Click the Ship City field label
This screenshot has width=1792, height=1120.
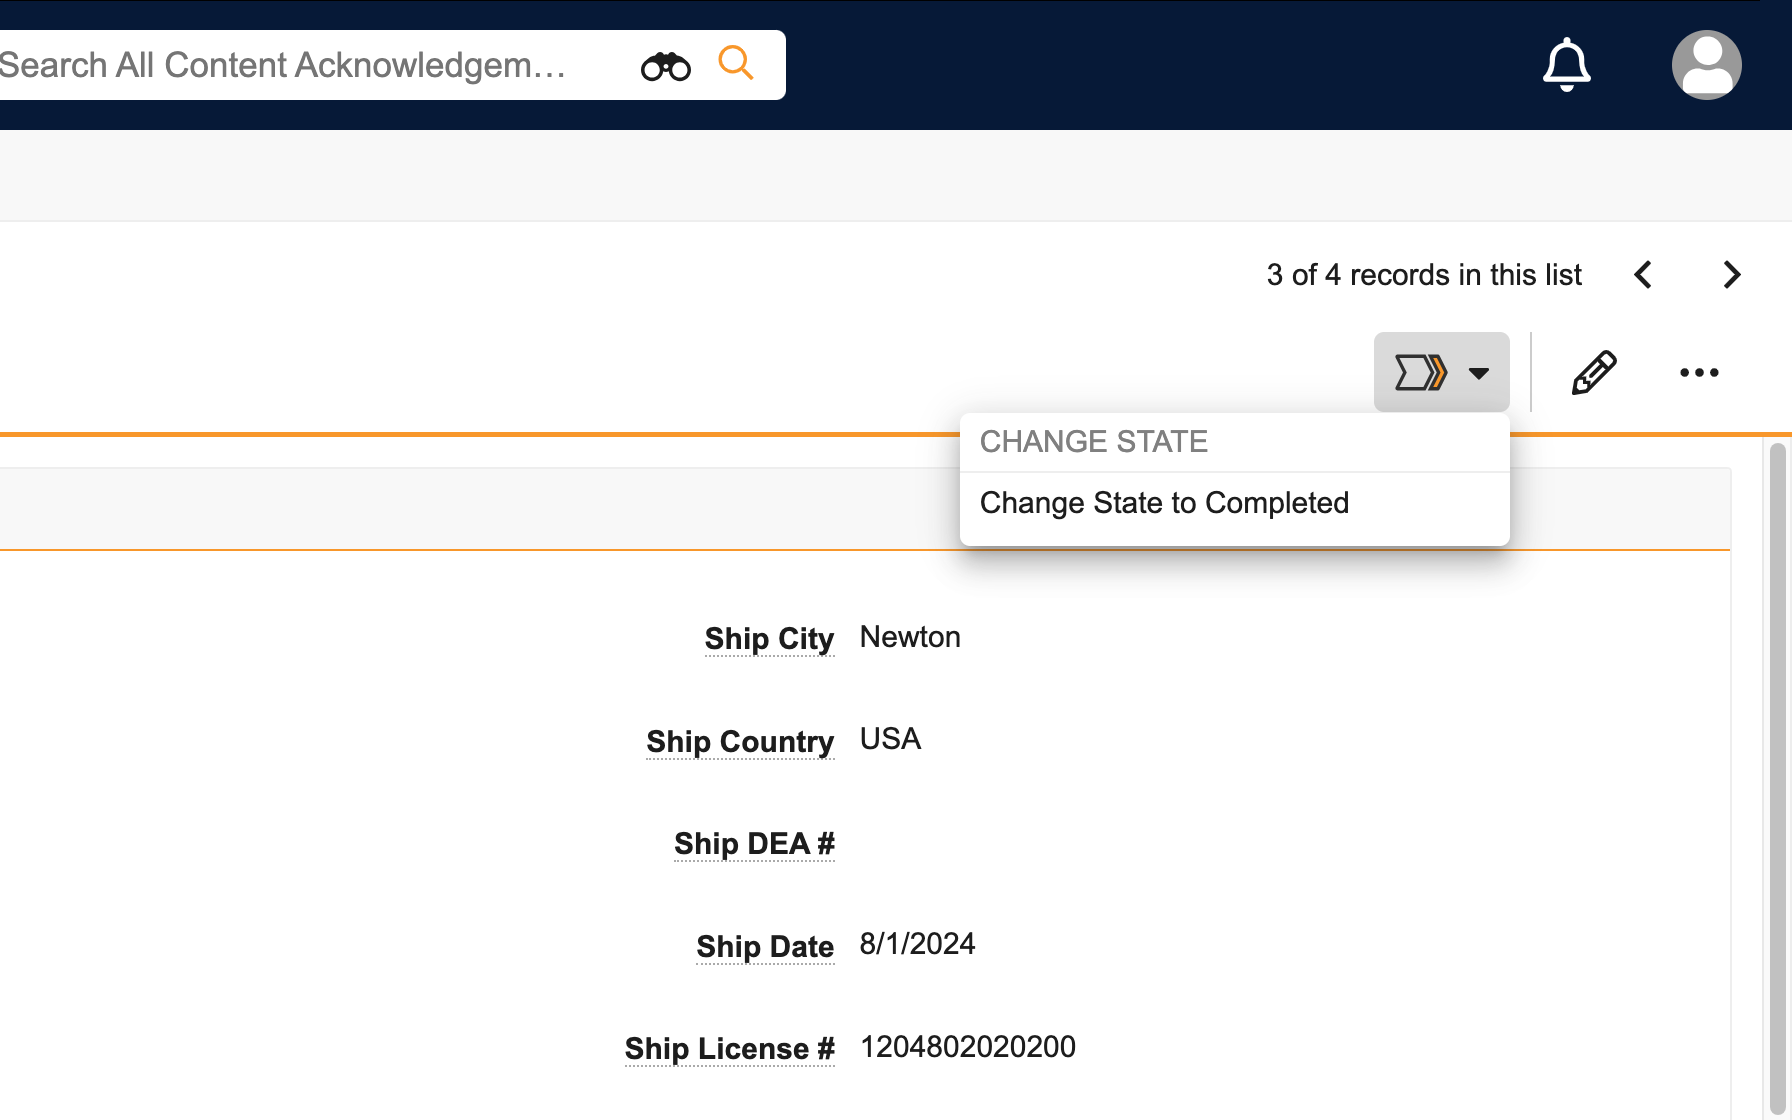tap(769, 639)
